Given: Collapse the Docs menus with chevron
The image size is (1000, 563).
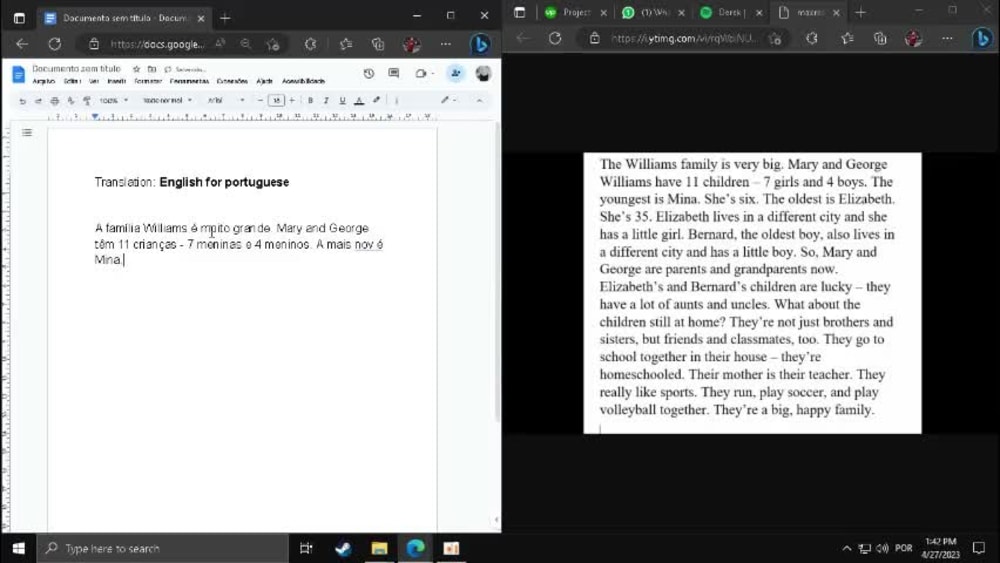Looking at the screenshot, I should [480, 101].
